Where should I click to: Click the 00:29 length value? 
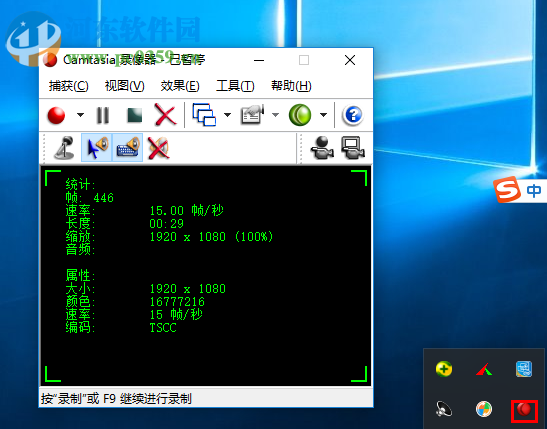[166, 224]
